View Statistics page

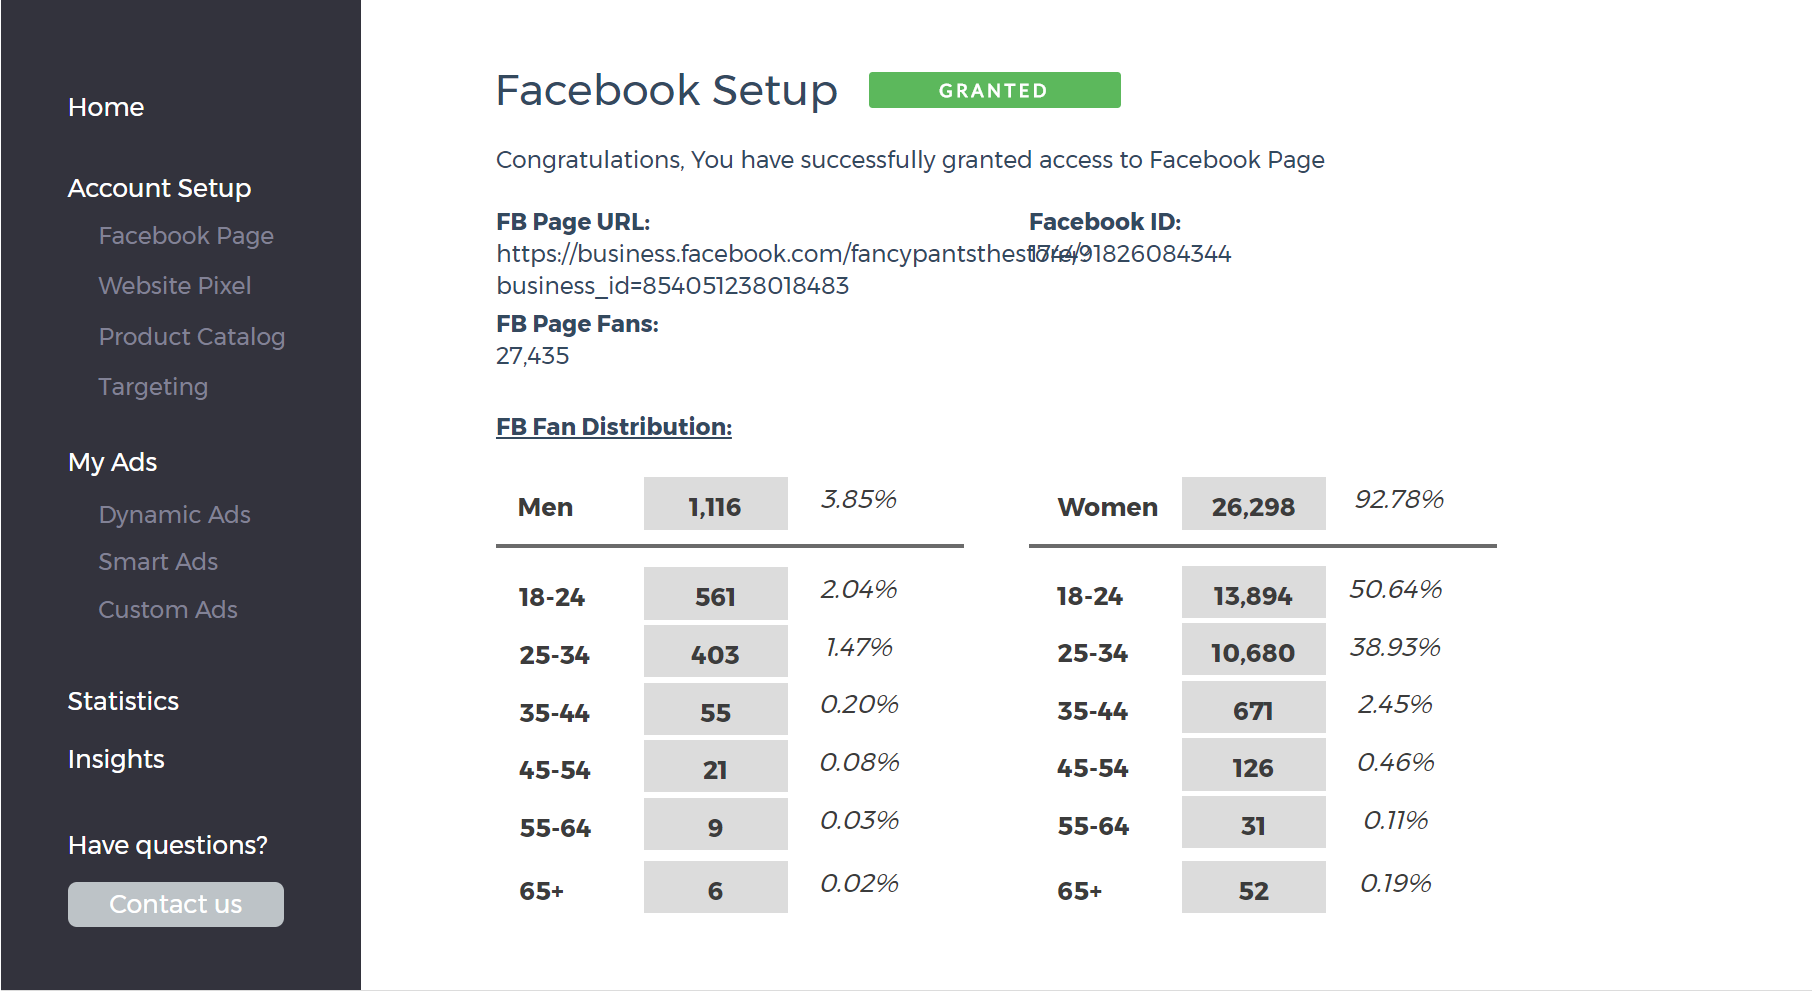click(x=123, y=701)
